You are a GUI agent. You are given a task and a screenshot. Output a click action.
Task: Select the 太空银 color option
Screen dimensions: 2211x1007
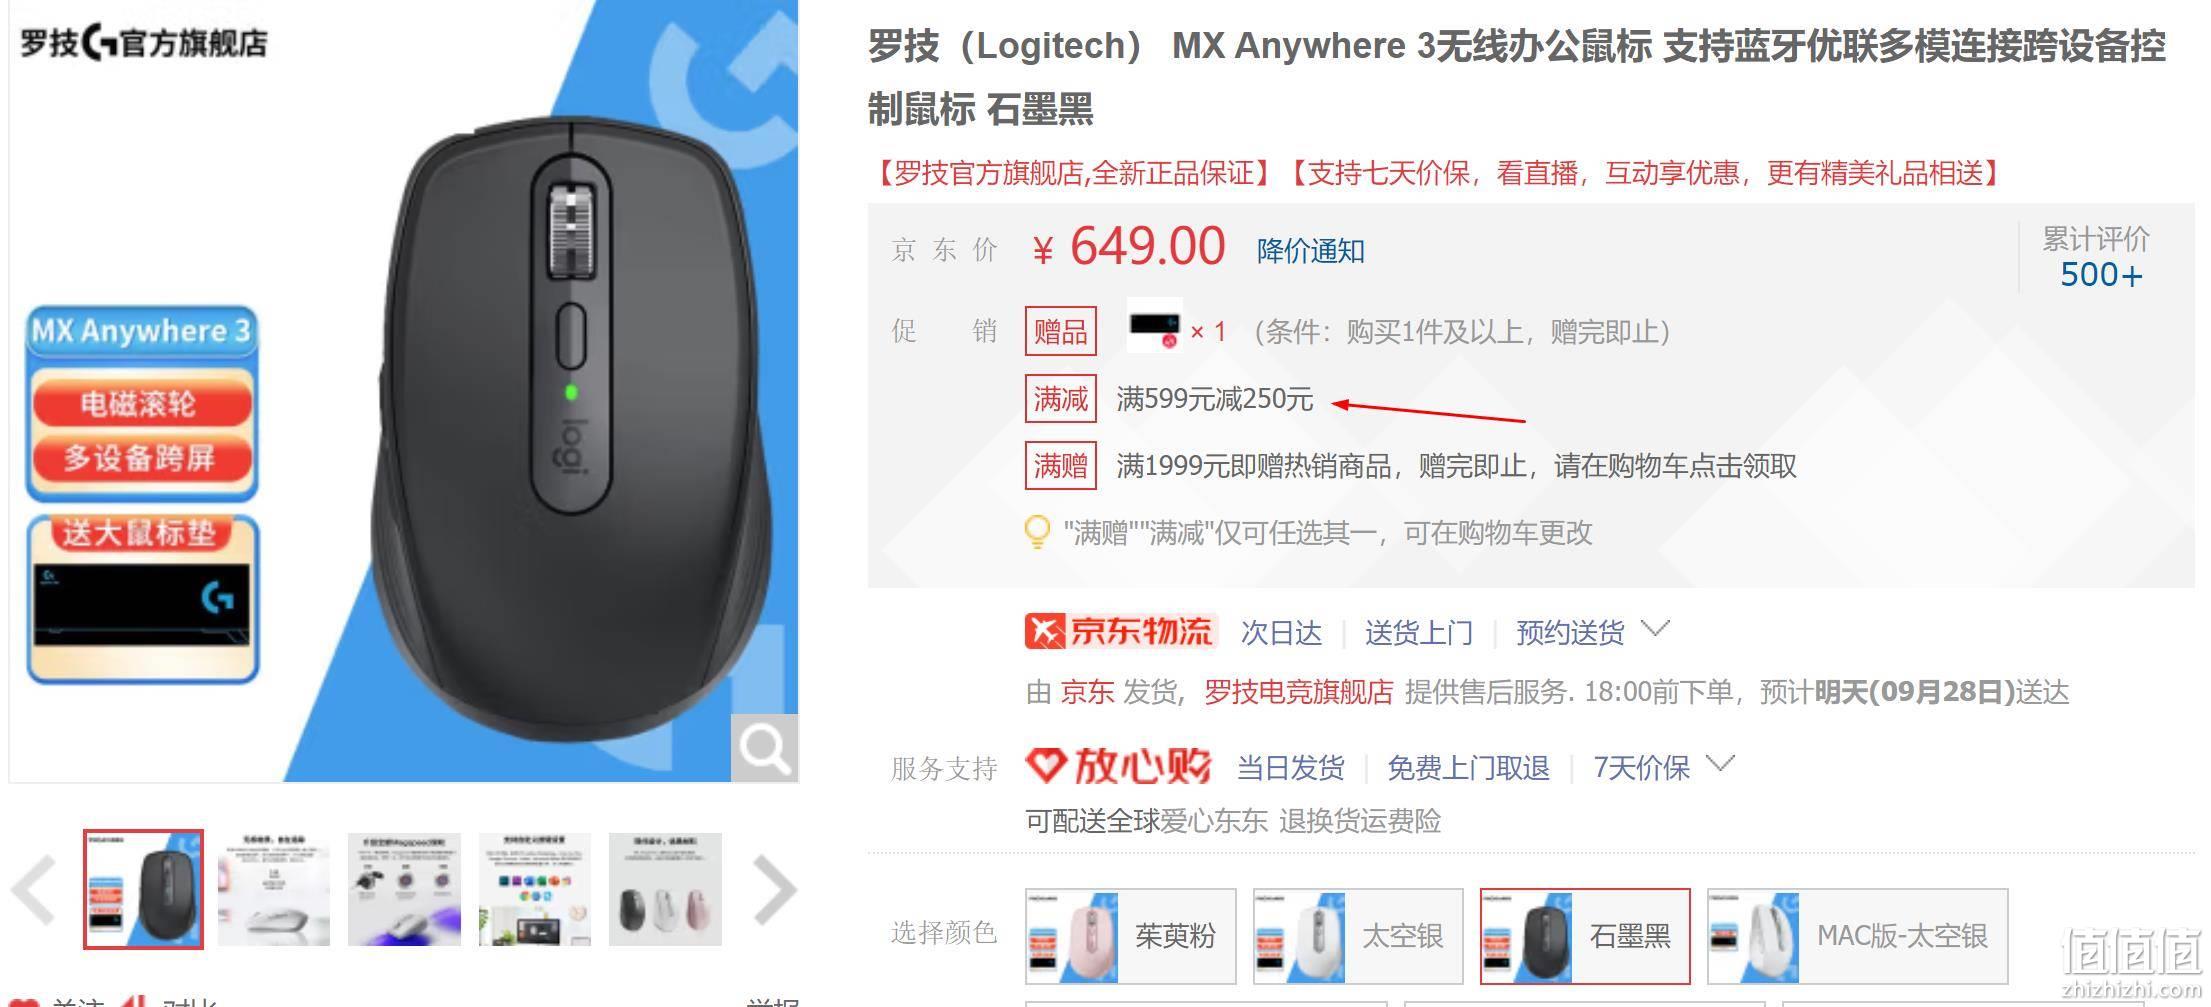(x=1358, y=936)
